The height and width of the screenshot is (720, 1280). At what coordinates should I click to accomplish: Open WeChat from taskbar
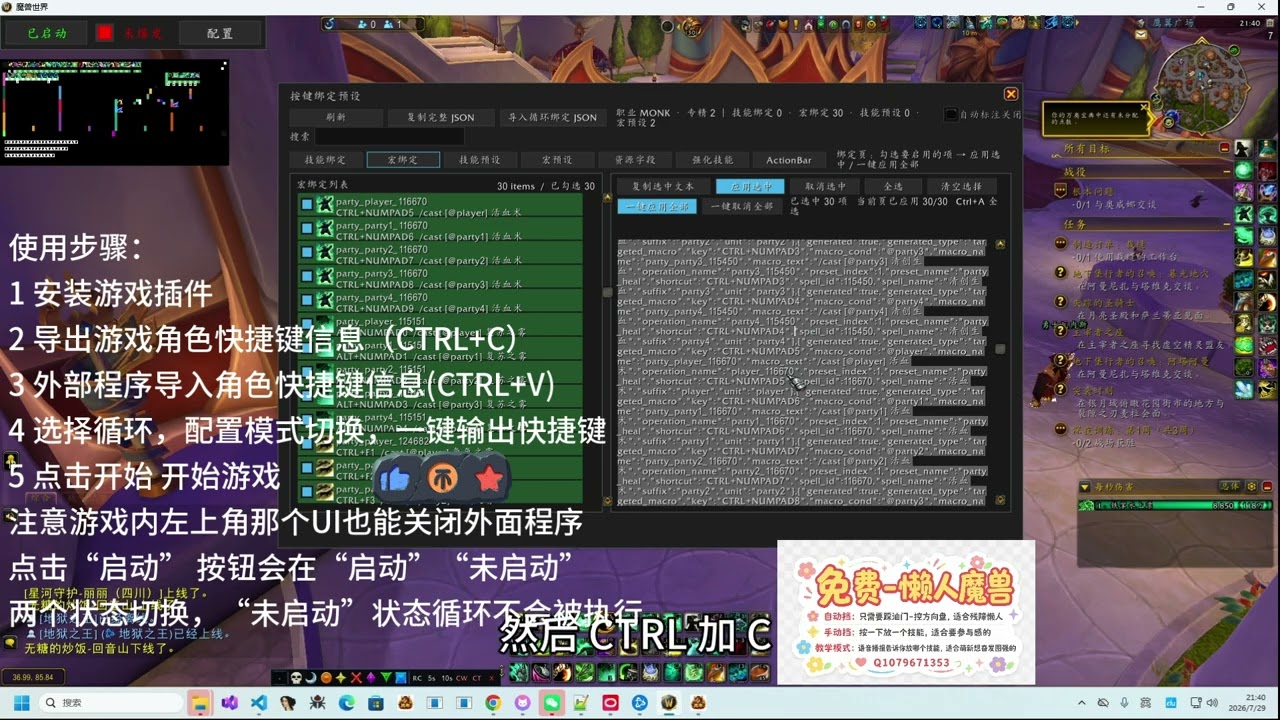[552, 702]
